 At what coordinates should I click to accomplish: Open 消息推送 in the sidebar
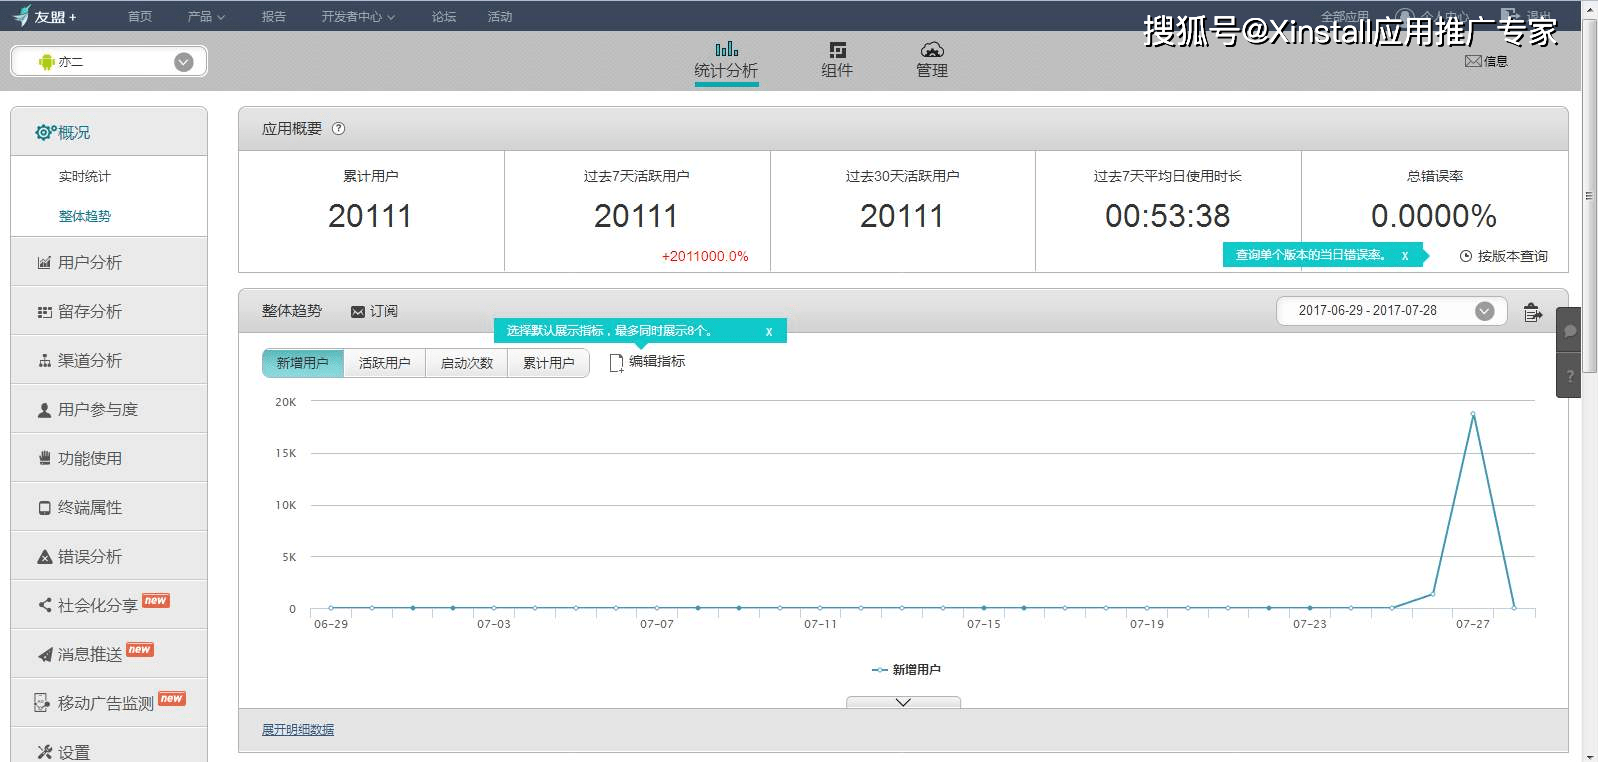coord(109,654)
